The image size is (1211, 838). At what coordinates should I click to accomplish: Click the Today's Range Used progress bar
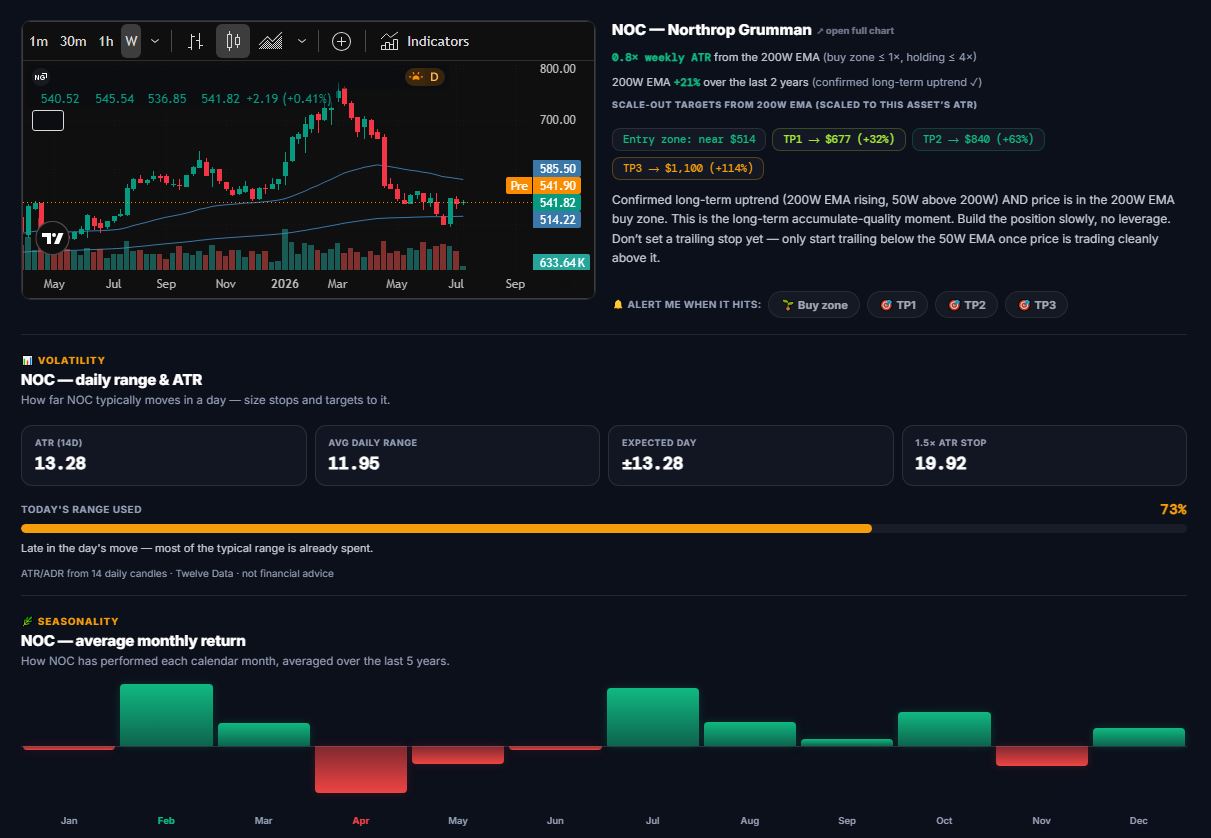pos(604,528)
